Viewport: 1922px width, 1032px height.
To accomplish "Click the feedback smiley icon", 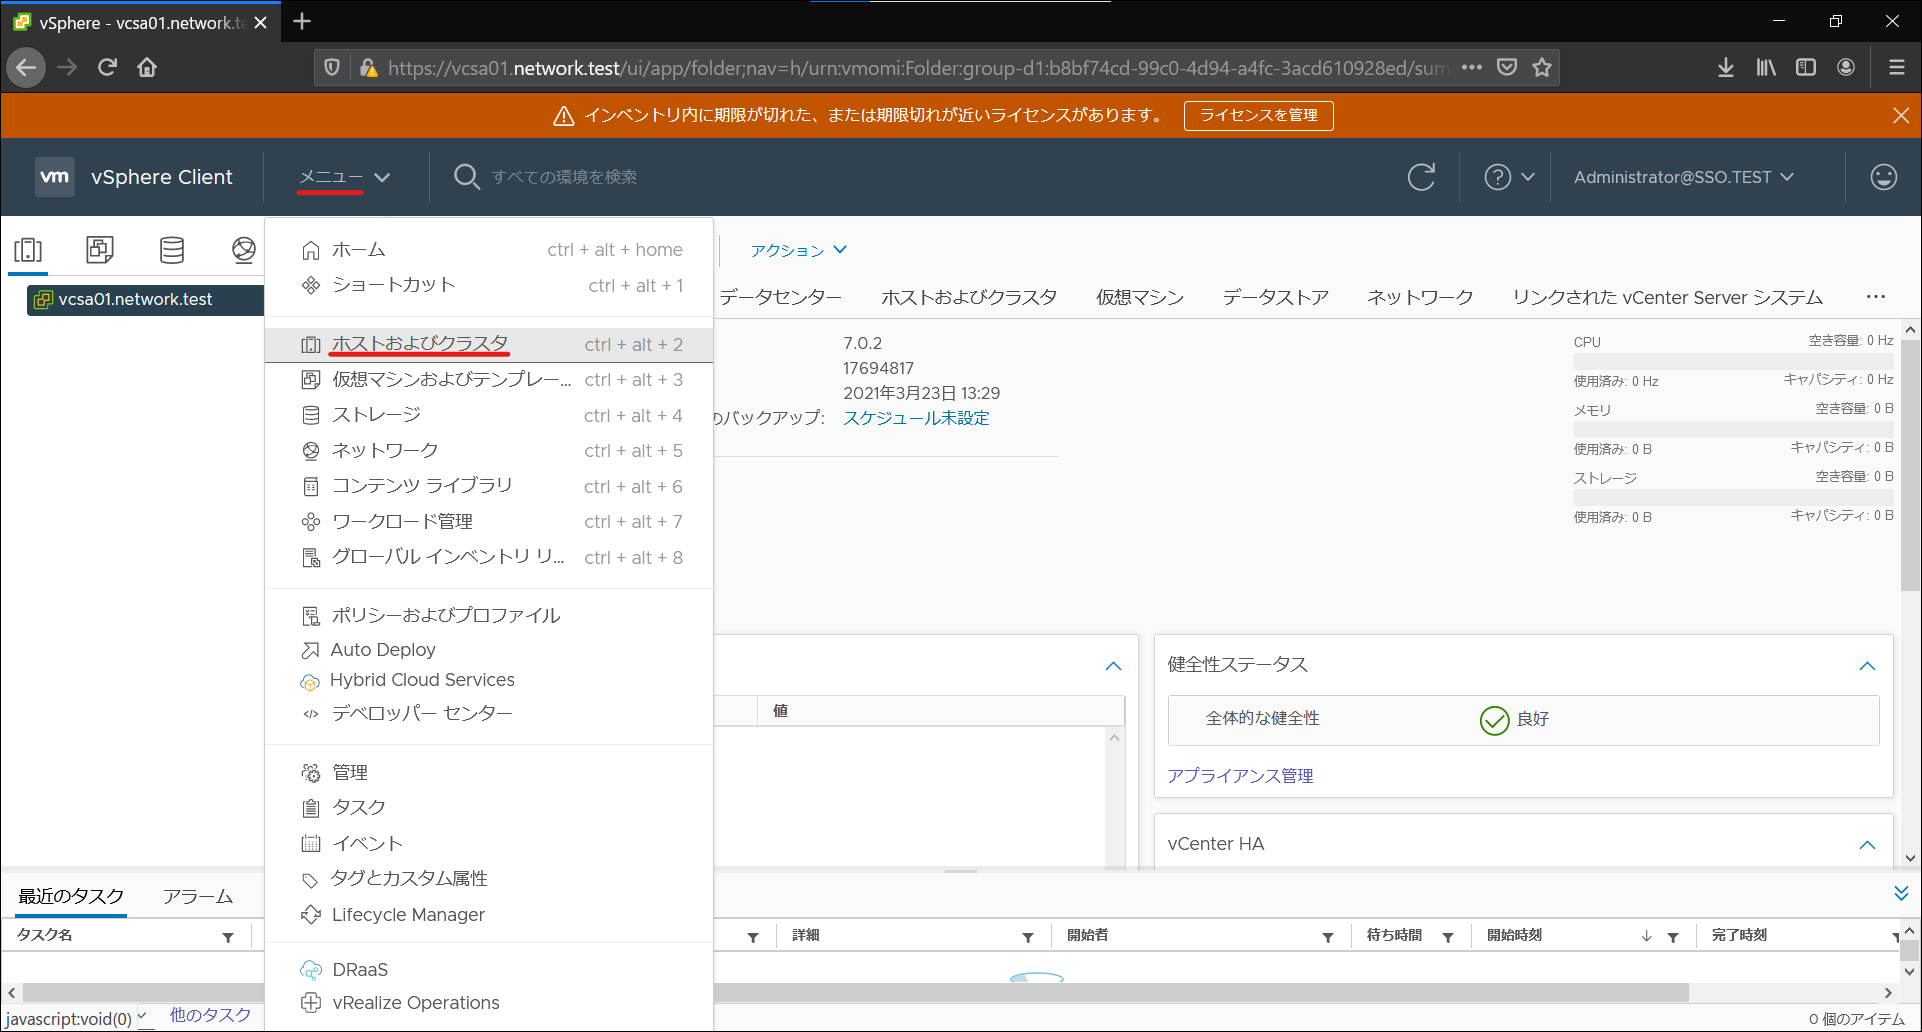I will (1884, 177).
